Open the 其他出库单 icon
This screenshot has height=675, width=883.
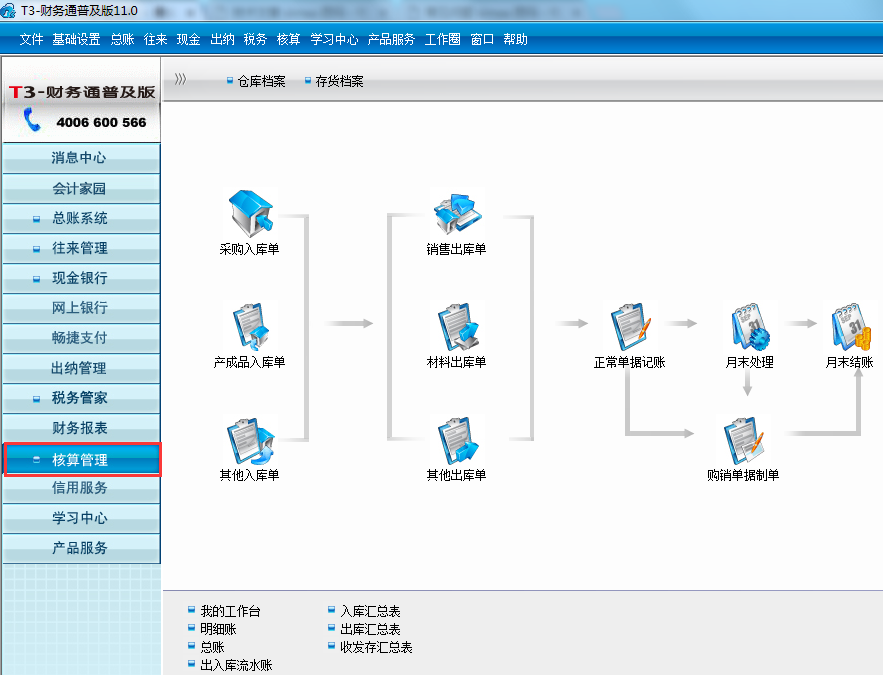point(456,441)
